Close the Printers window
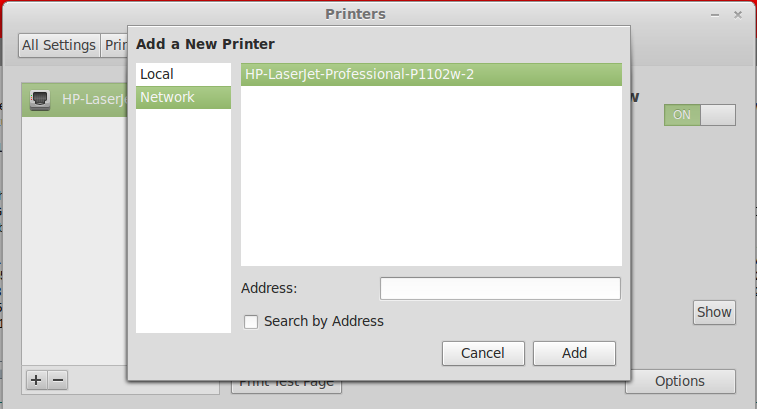The height and width of the screenshot is (409, 757). coord(738,15)
